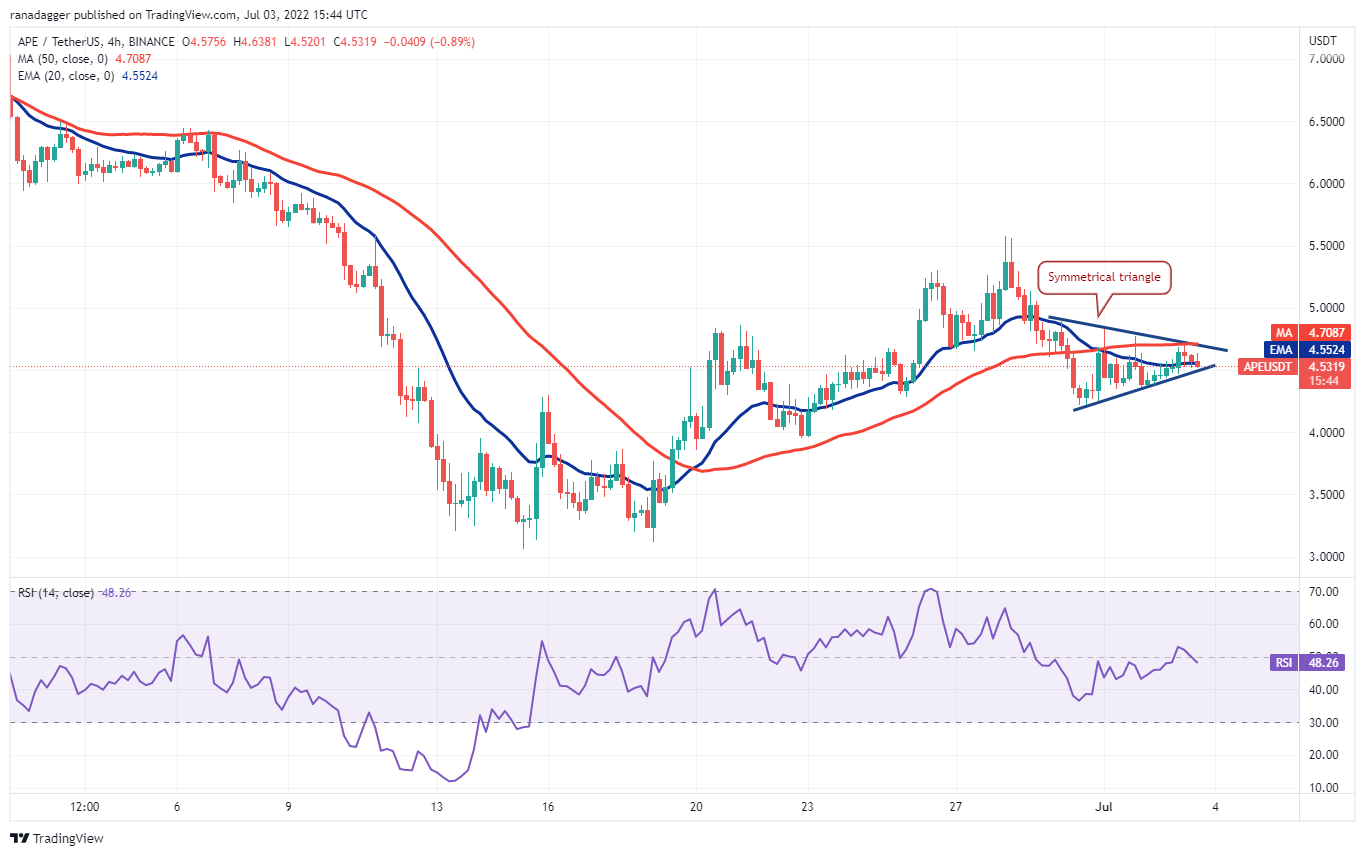Screen dimensions: 1365x856
Task: Click the 5.0000 price axis level
Action: tap(1328, 308)
